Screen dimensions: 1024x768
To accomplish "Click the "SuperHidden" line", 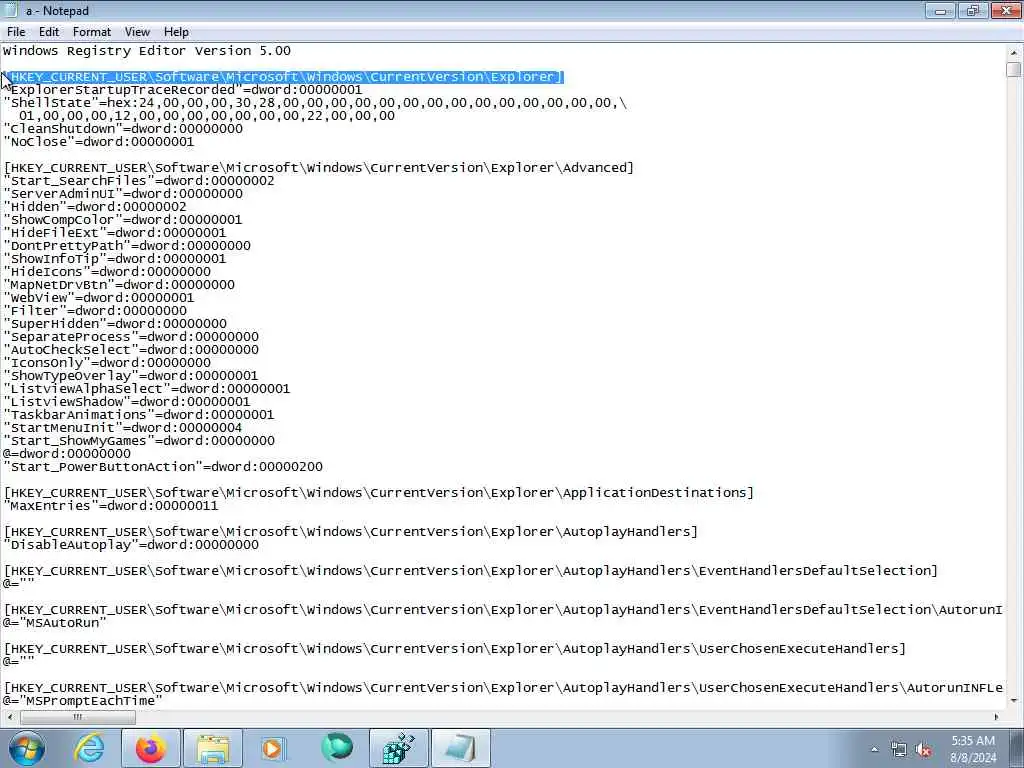I will (x=115, y=324).
